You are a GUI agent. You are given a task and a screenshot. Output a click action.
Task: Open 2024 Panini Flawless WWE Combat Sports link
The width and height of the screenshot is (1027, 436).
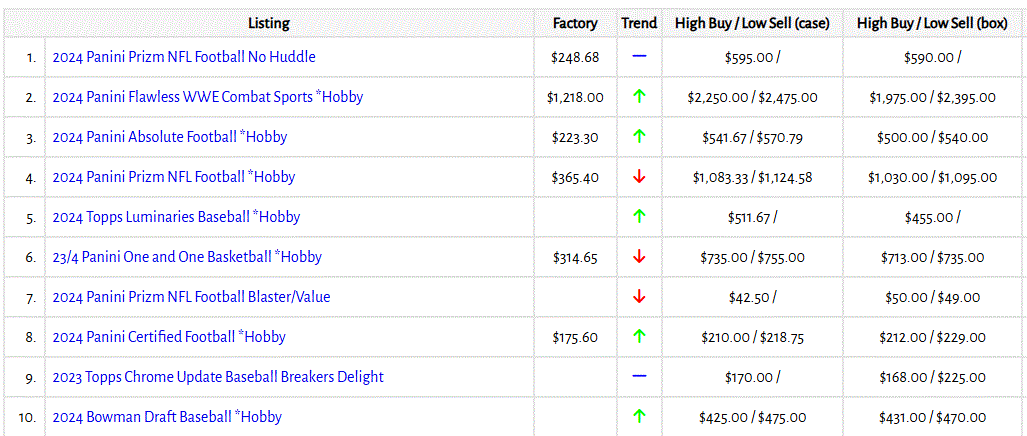point(207,97)
